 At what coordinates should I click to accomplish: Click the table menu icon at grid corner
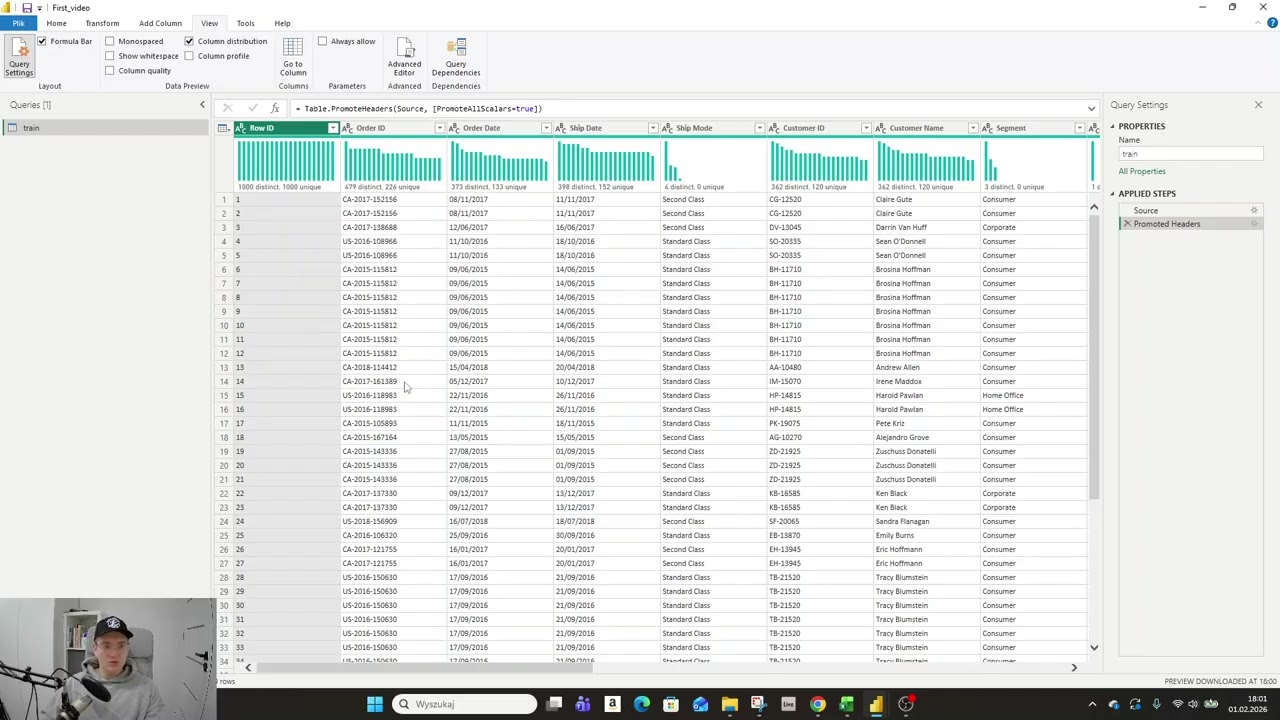[x=224, y=128]
